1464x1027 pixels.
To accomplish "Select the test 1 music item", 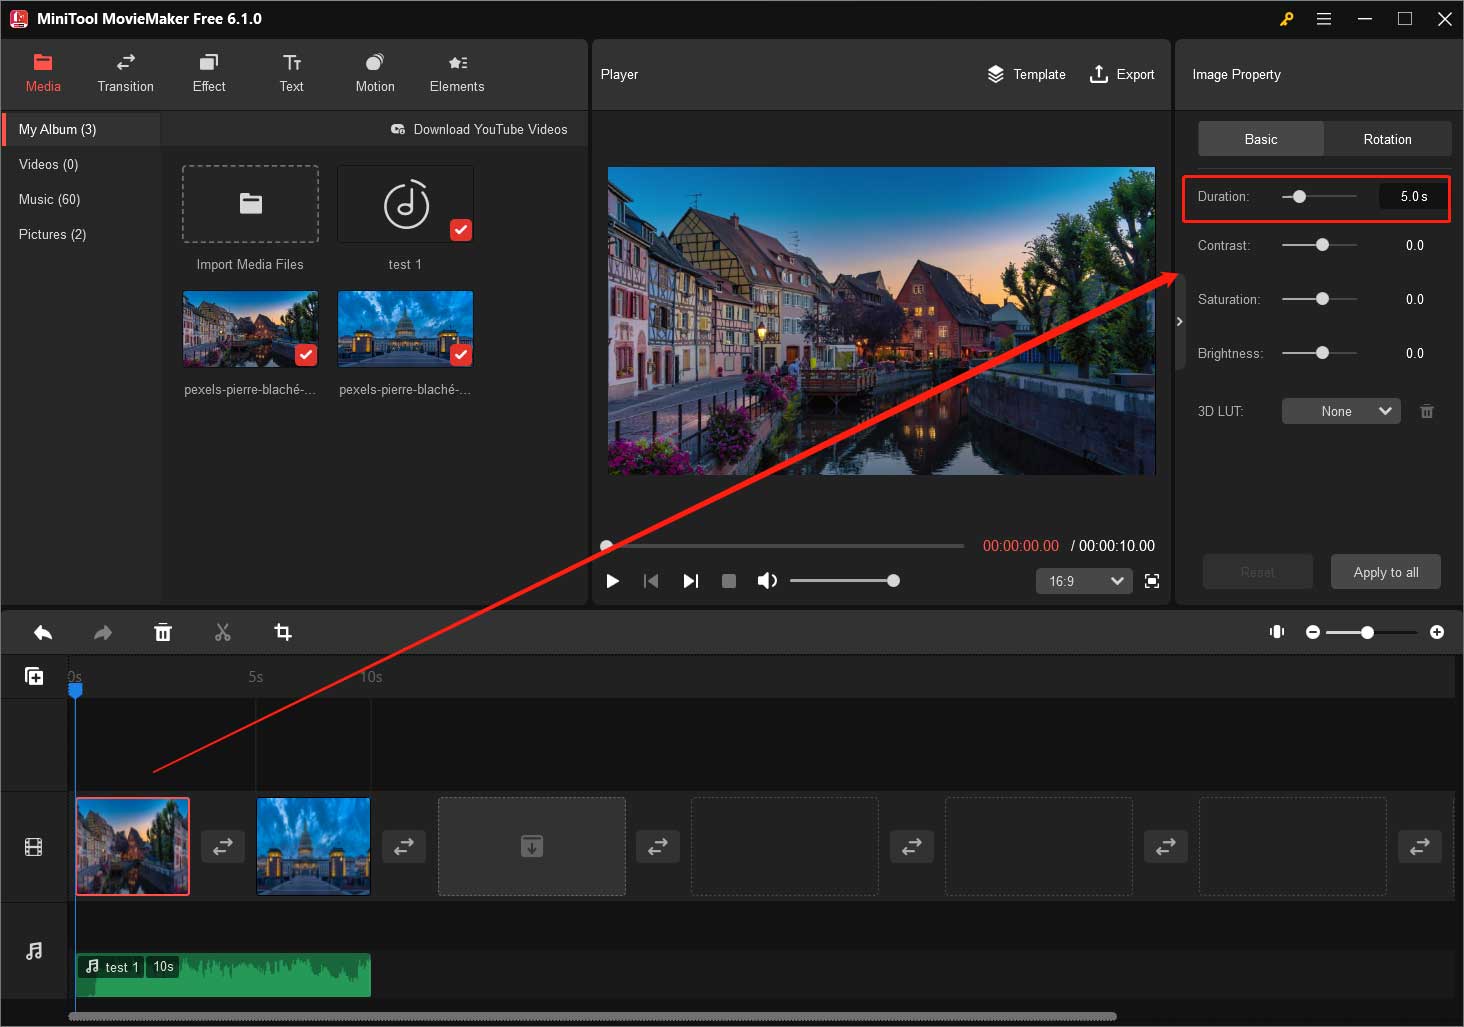I will (405, 204).
